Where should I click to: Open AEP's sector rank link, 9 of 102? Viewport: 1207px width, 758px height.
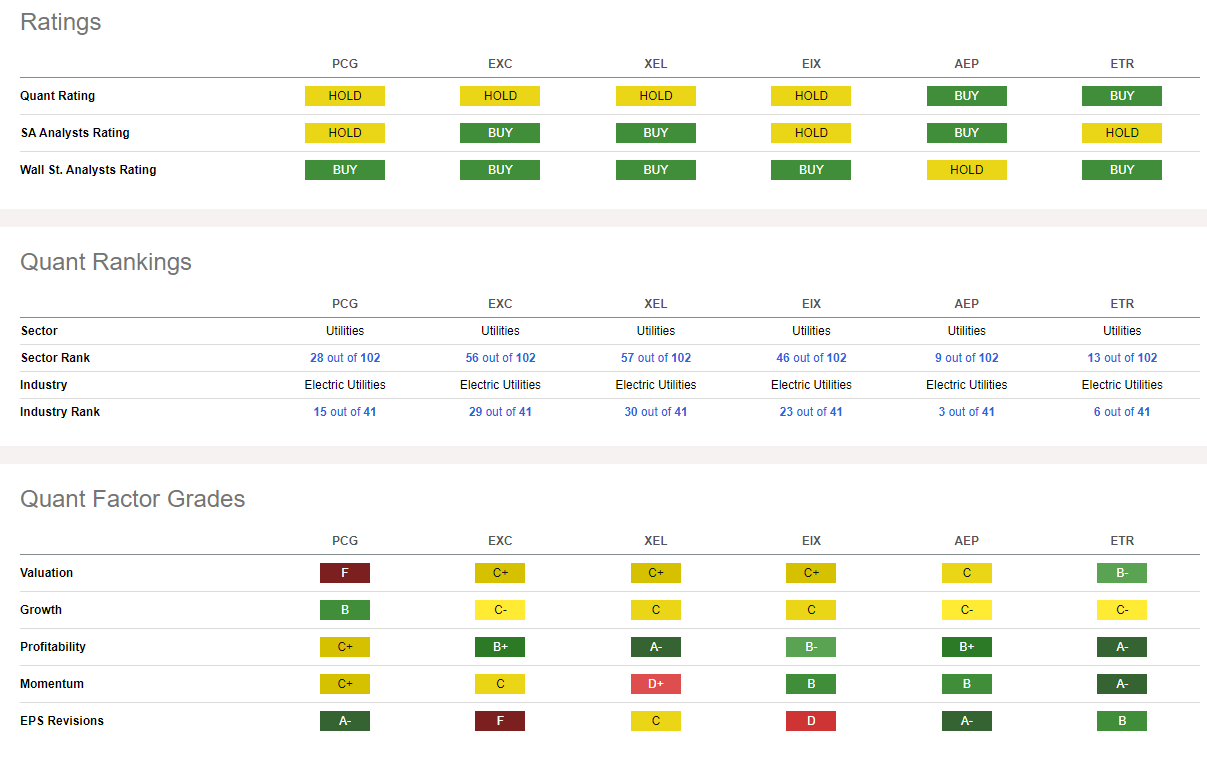click(966, 358)
